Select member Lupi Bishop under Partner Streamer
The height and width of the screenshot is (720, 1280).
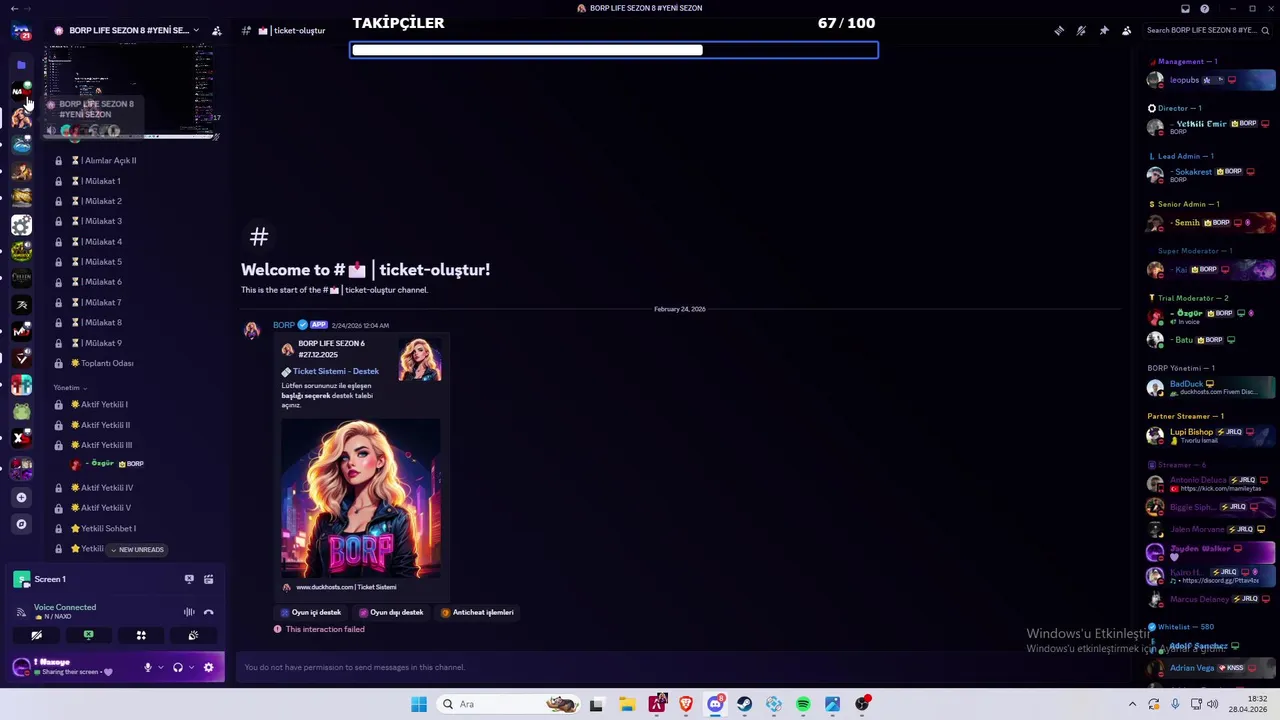(x=1212, y=435)
